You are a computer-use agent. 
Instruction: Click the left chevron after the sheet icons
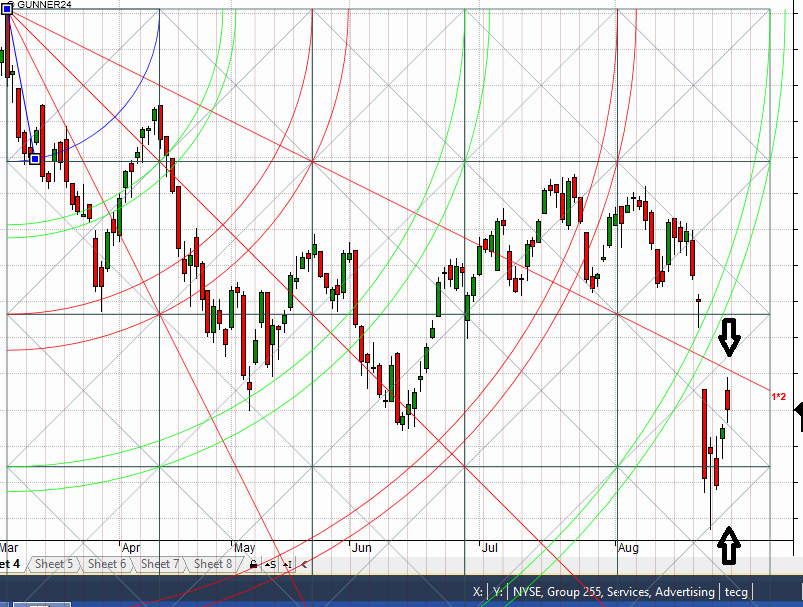pyautogui.click(x=304, y=565)
